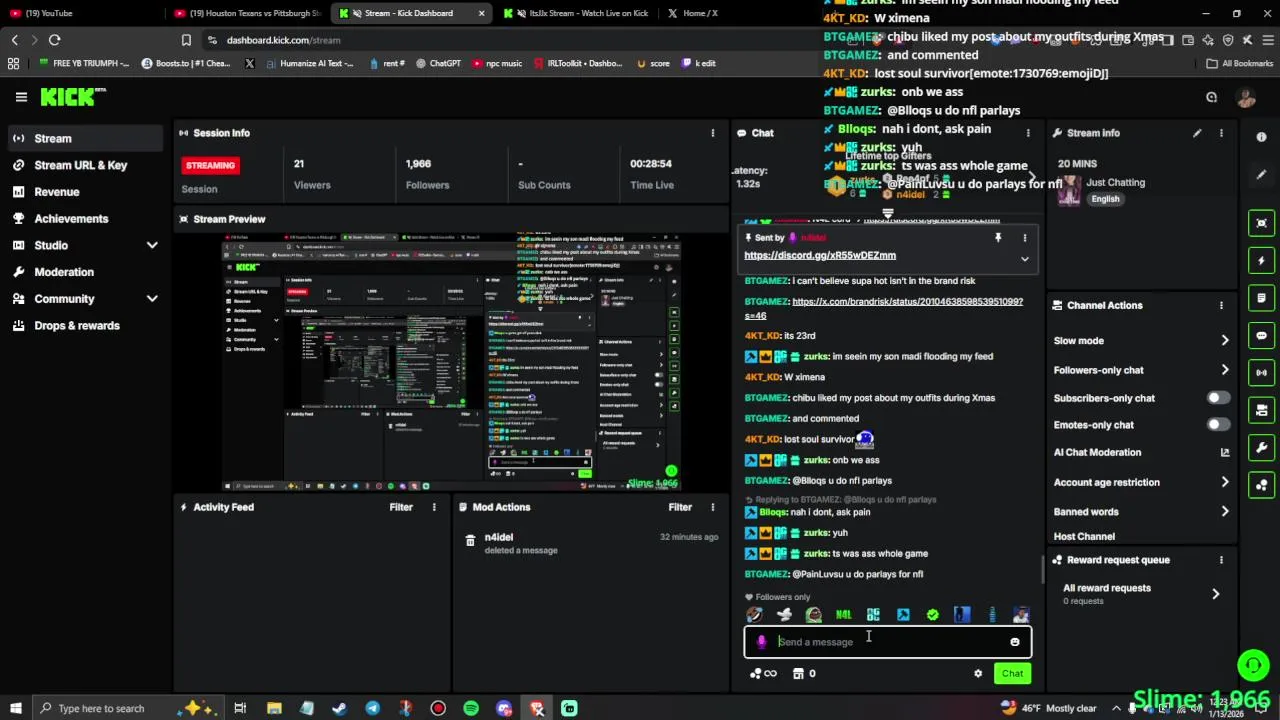Viewport: 1280px width, 720px height.
Task: Open All reward requests
Action: (1141, 593)
